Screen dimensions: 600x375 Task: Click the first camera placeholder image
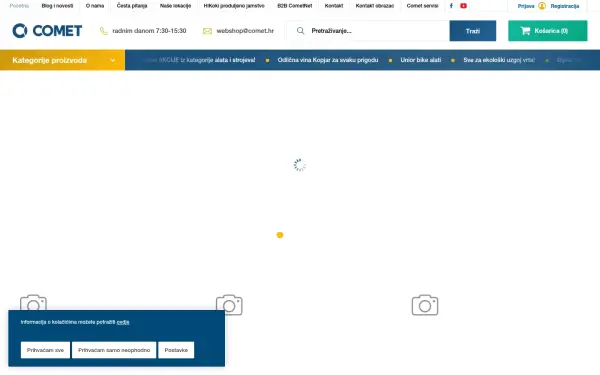33,302
